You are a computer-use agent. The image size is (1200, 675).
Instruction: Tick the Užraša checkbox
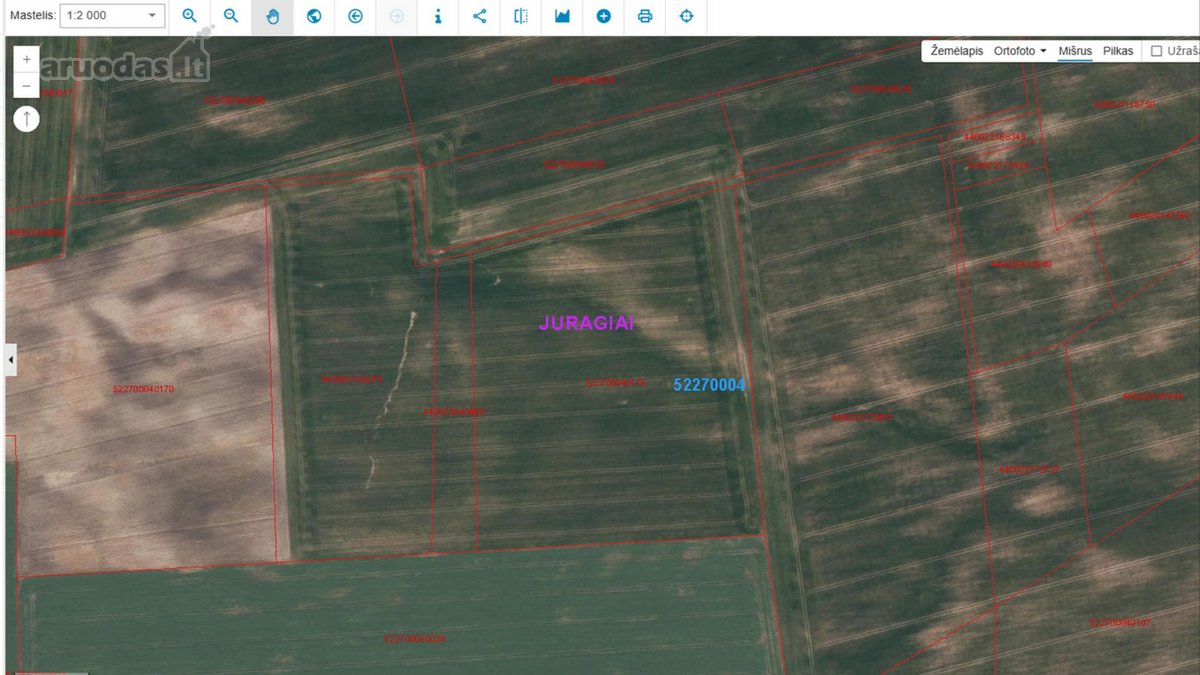click(x=1156, y=51)
